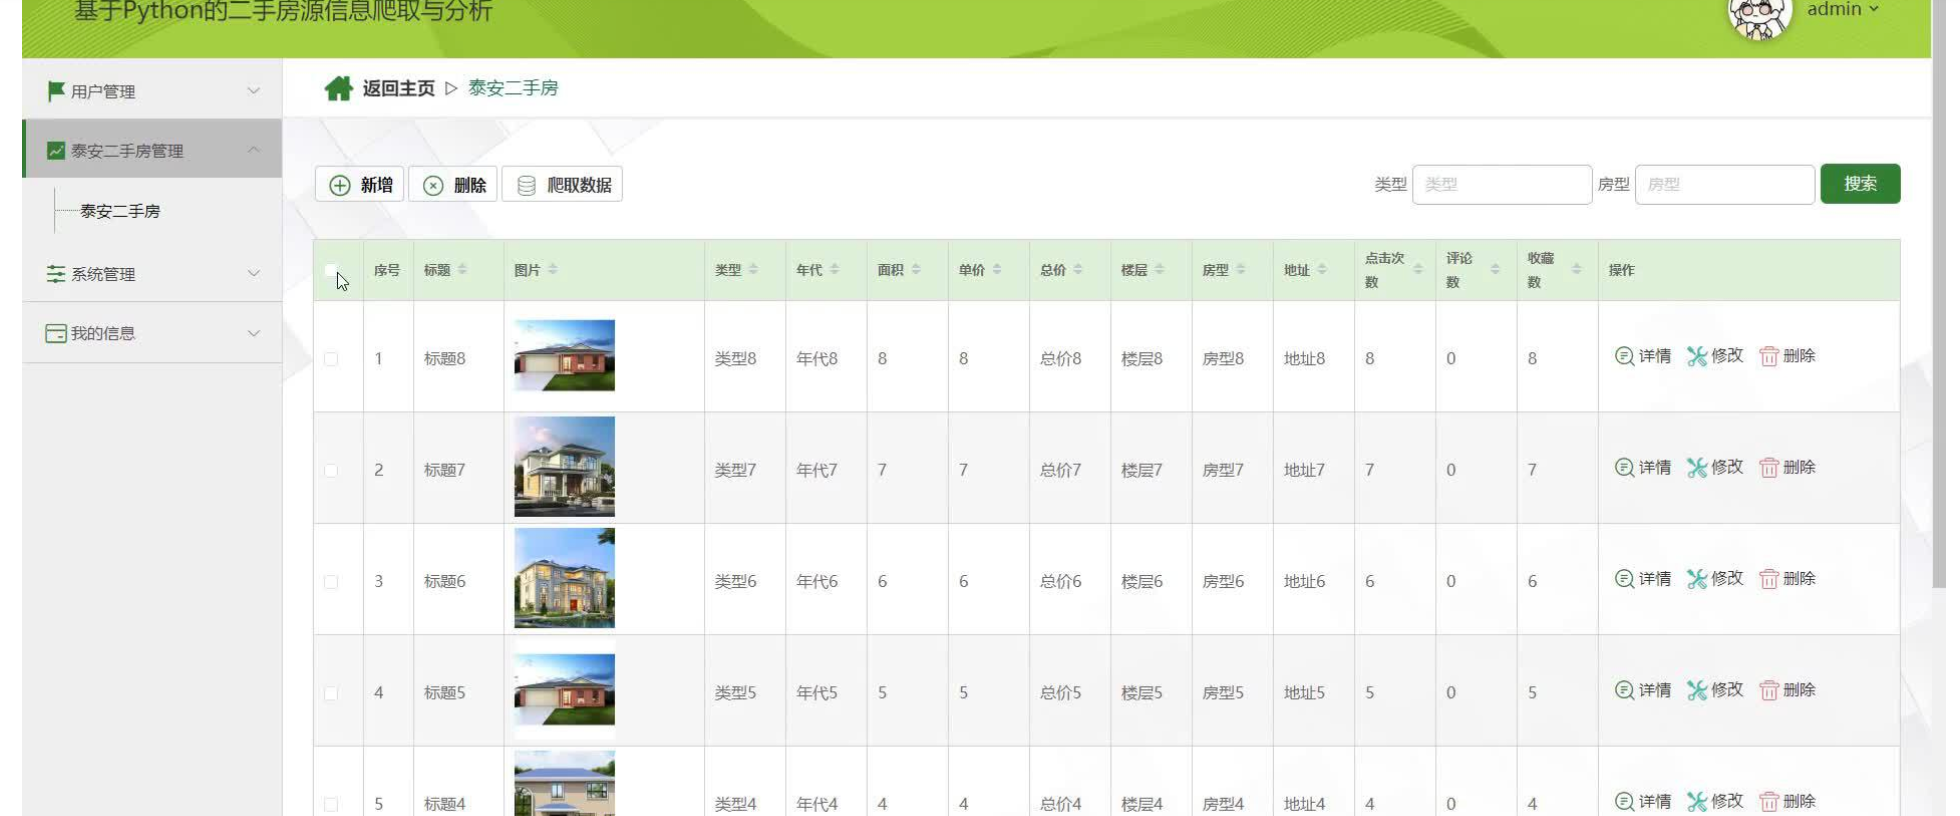Open the house thumbnail in row 标题8
1960x816 pixels.
564,355
